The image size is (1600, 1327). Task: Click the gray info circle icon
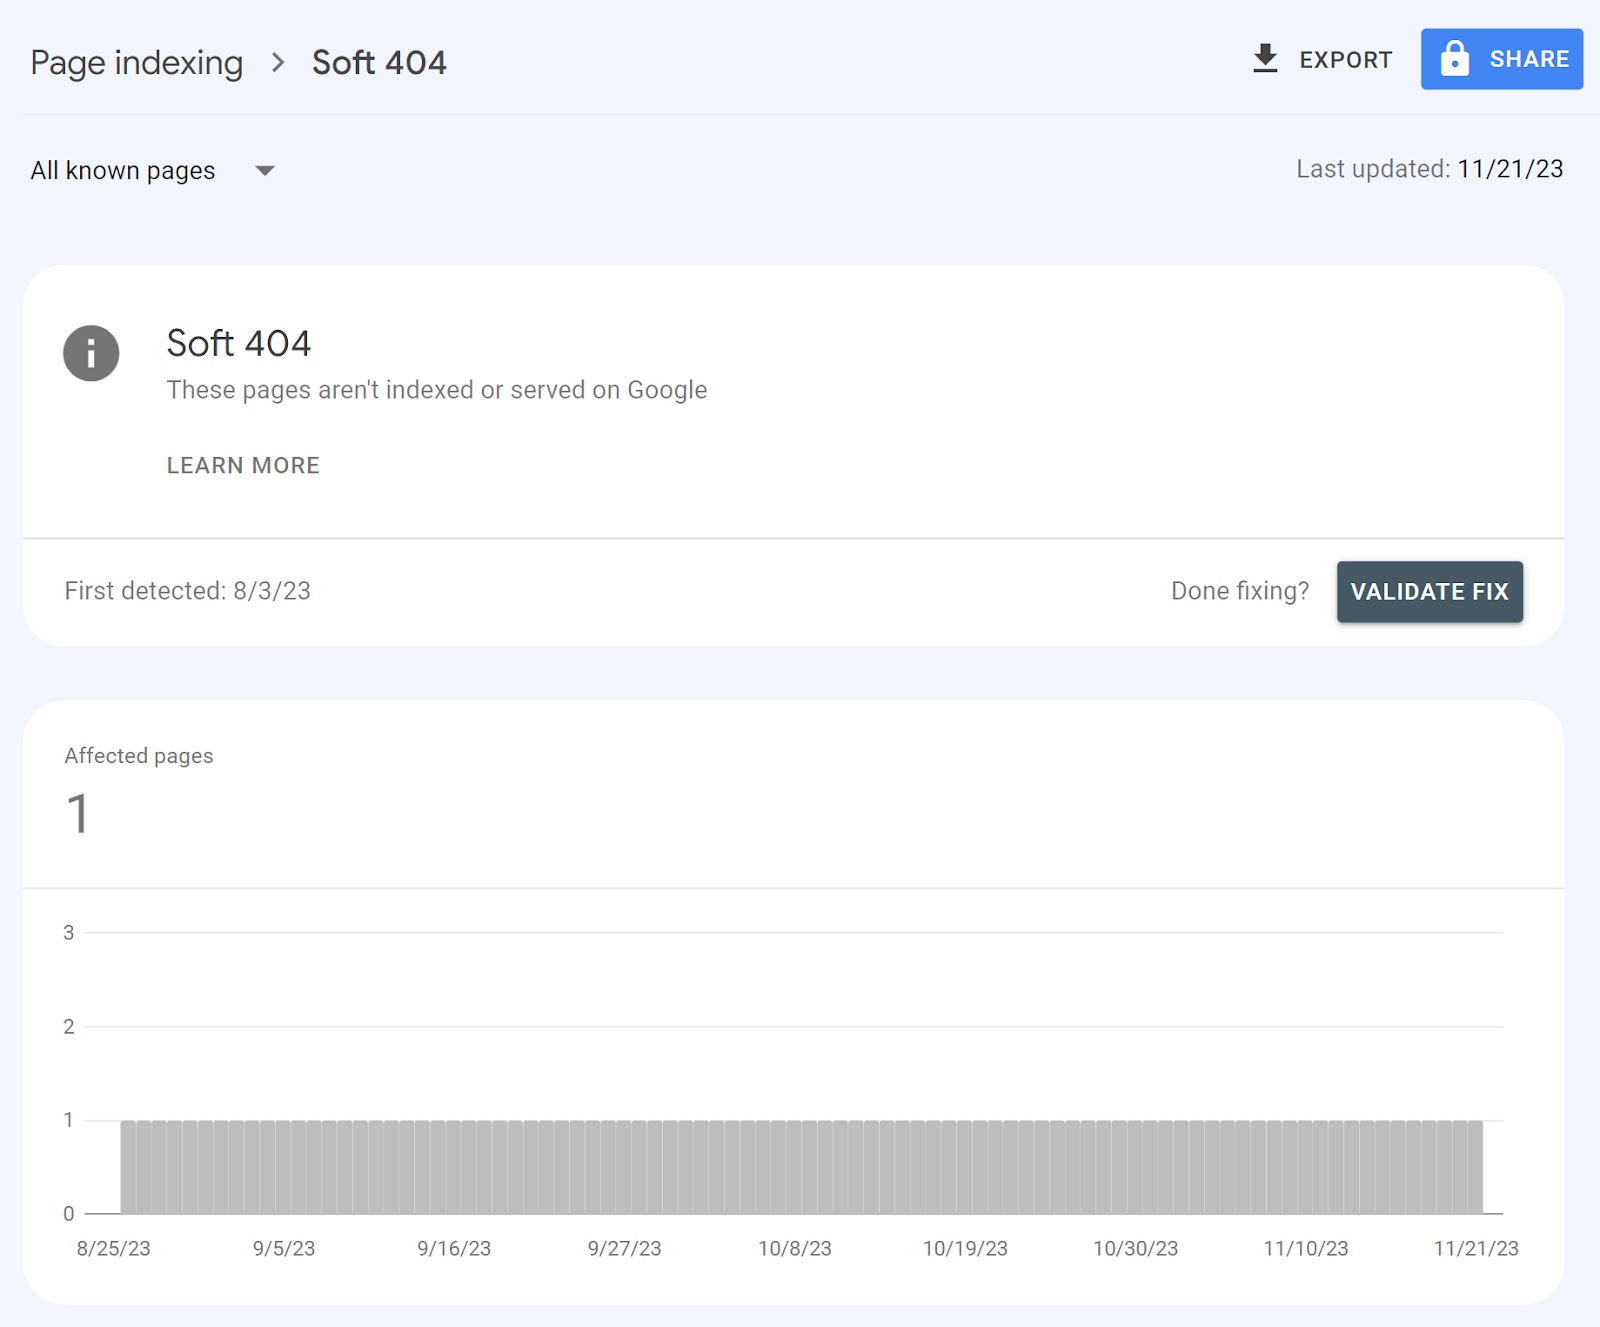pos(91,353)
